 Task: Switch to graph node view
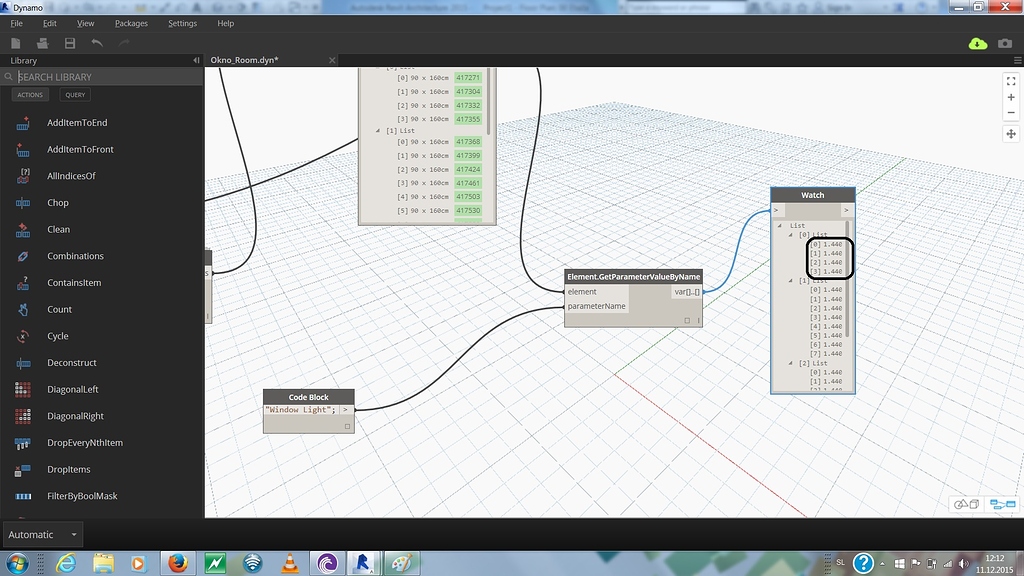pos(1002,505)
